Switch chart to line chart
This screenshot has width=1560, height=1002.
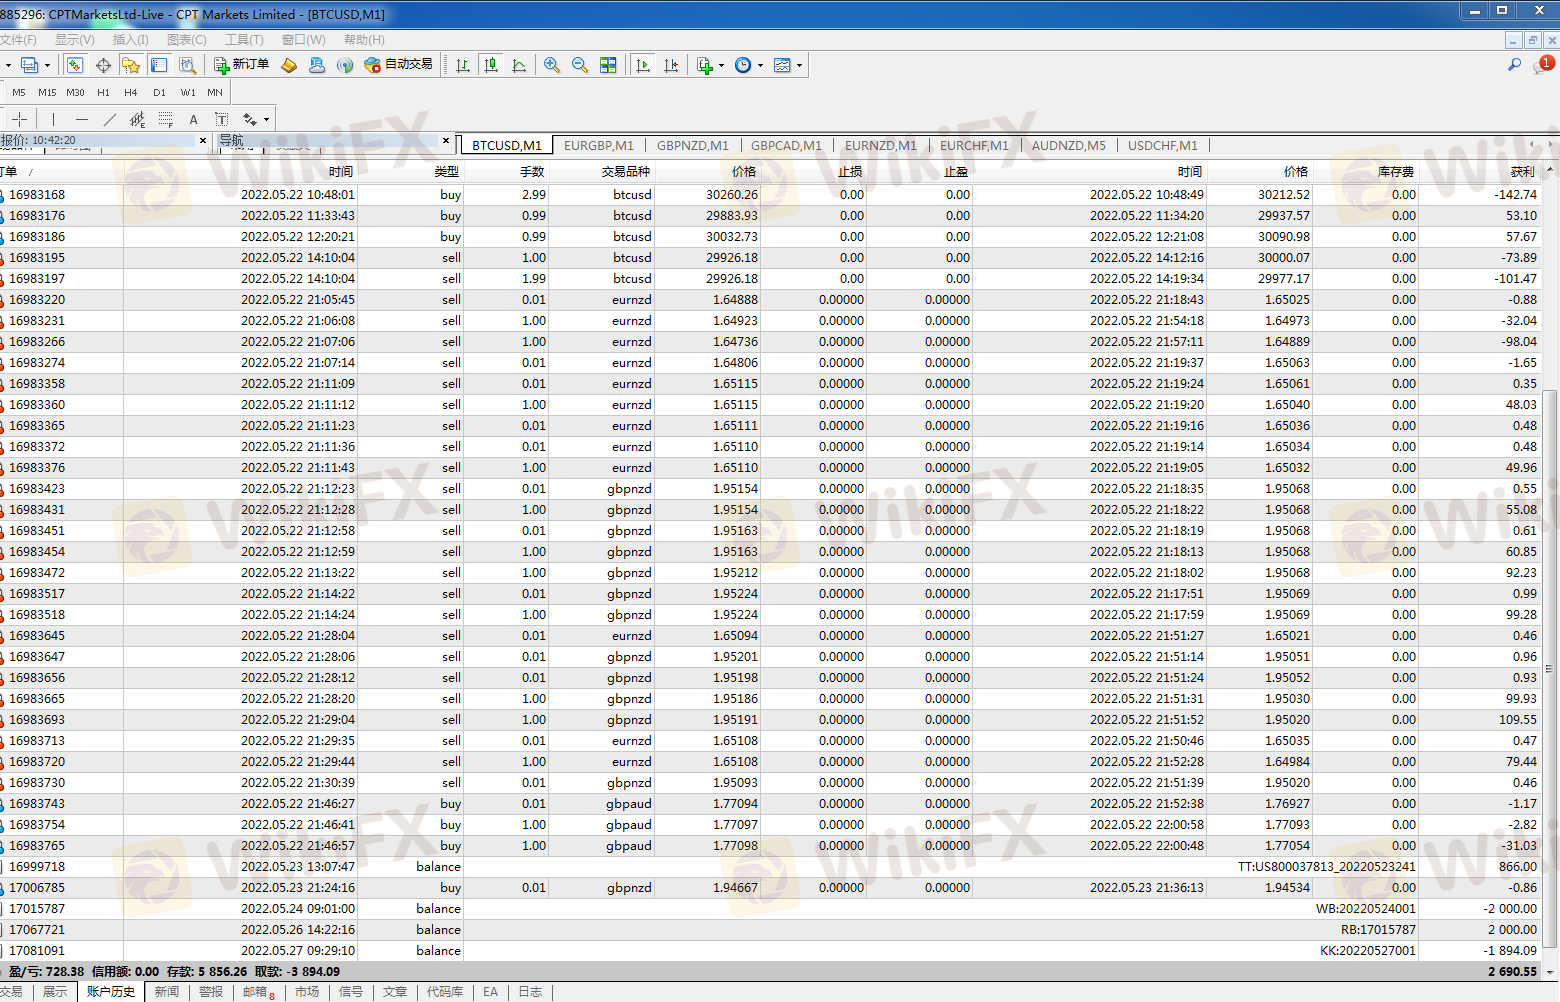point(519,65)
